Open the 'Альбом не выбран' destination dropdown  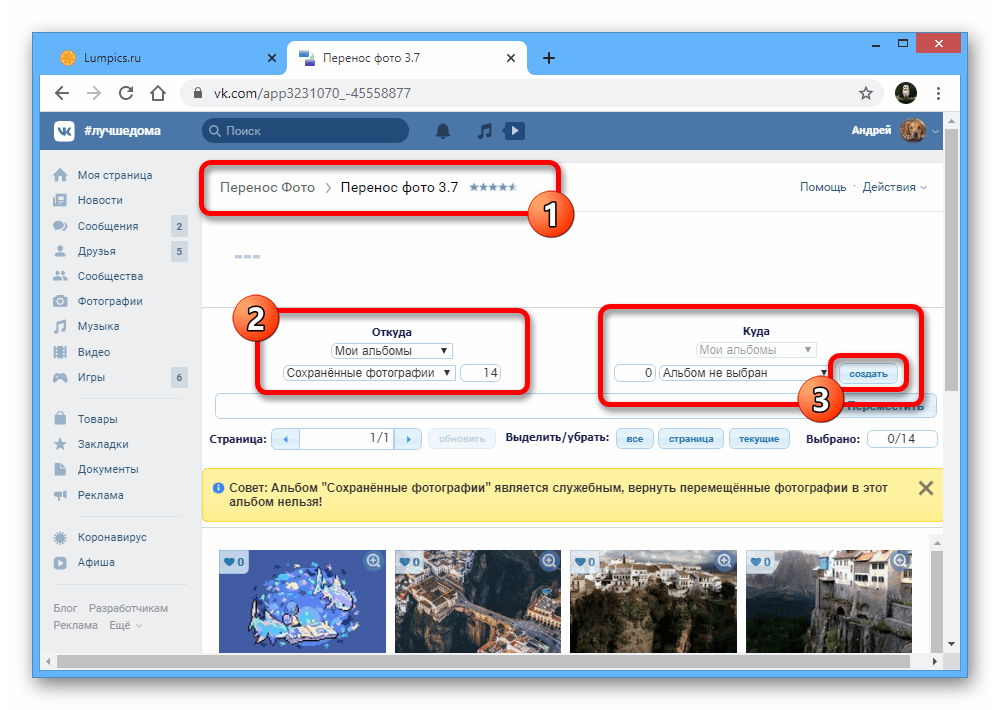click(743, 373)
